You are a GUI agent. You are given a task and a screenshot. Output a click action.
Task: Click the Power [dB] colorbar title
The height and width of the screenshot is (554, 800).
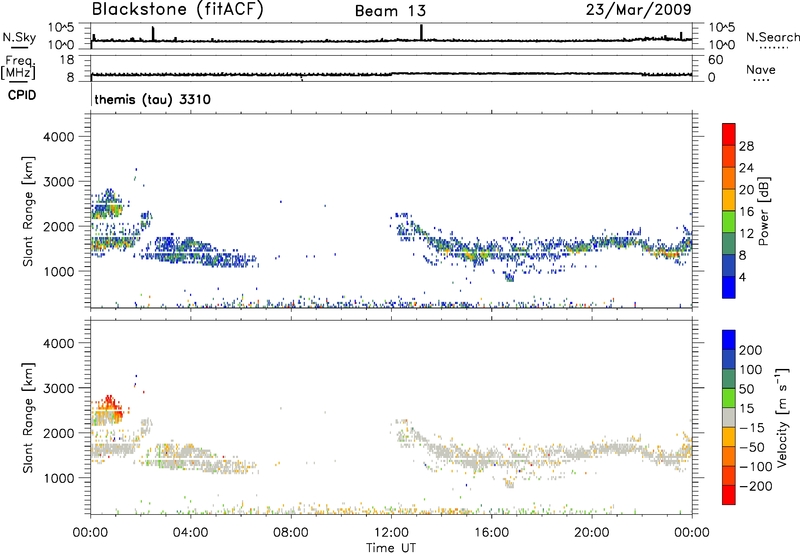pos(763,211)
